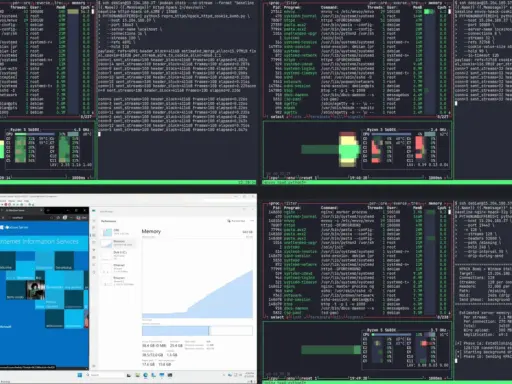The height and width of the screenshot is (384, 512).
Task: Click Threads column header in lower-right btop
Action: click(375, 207)
